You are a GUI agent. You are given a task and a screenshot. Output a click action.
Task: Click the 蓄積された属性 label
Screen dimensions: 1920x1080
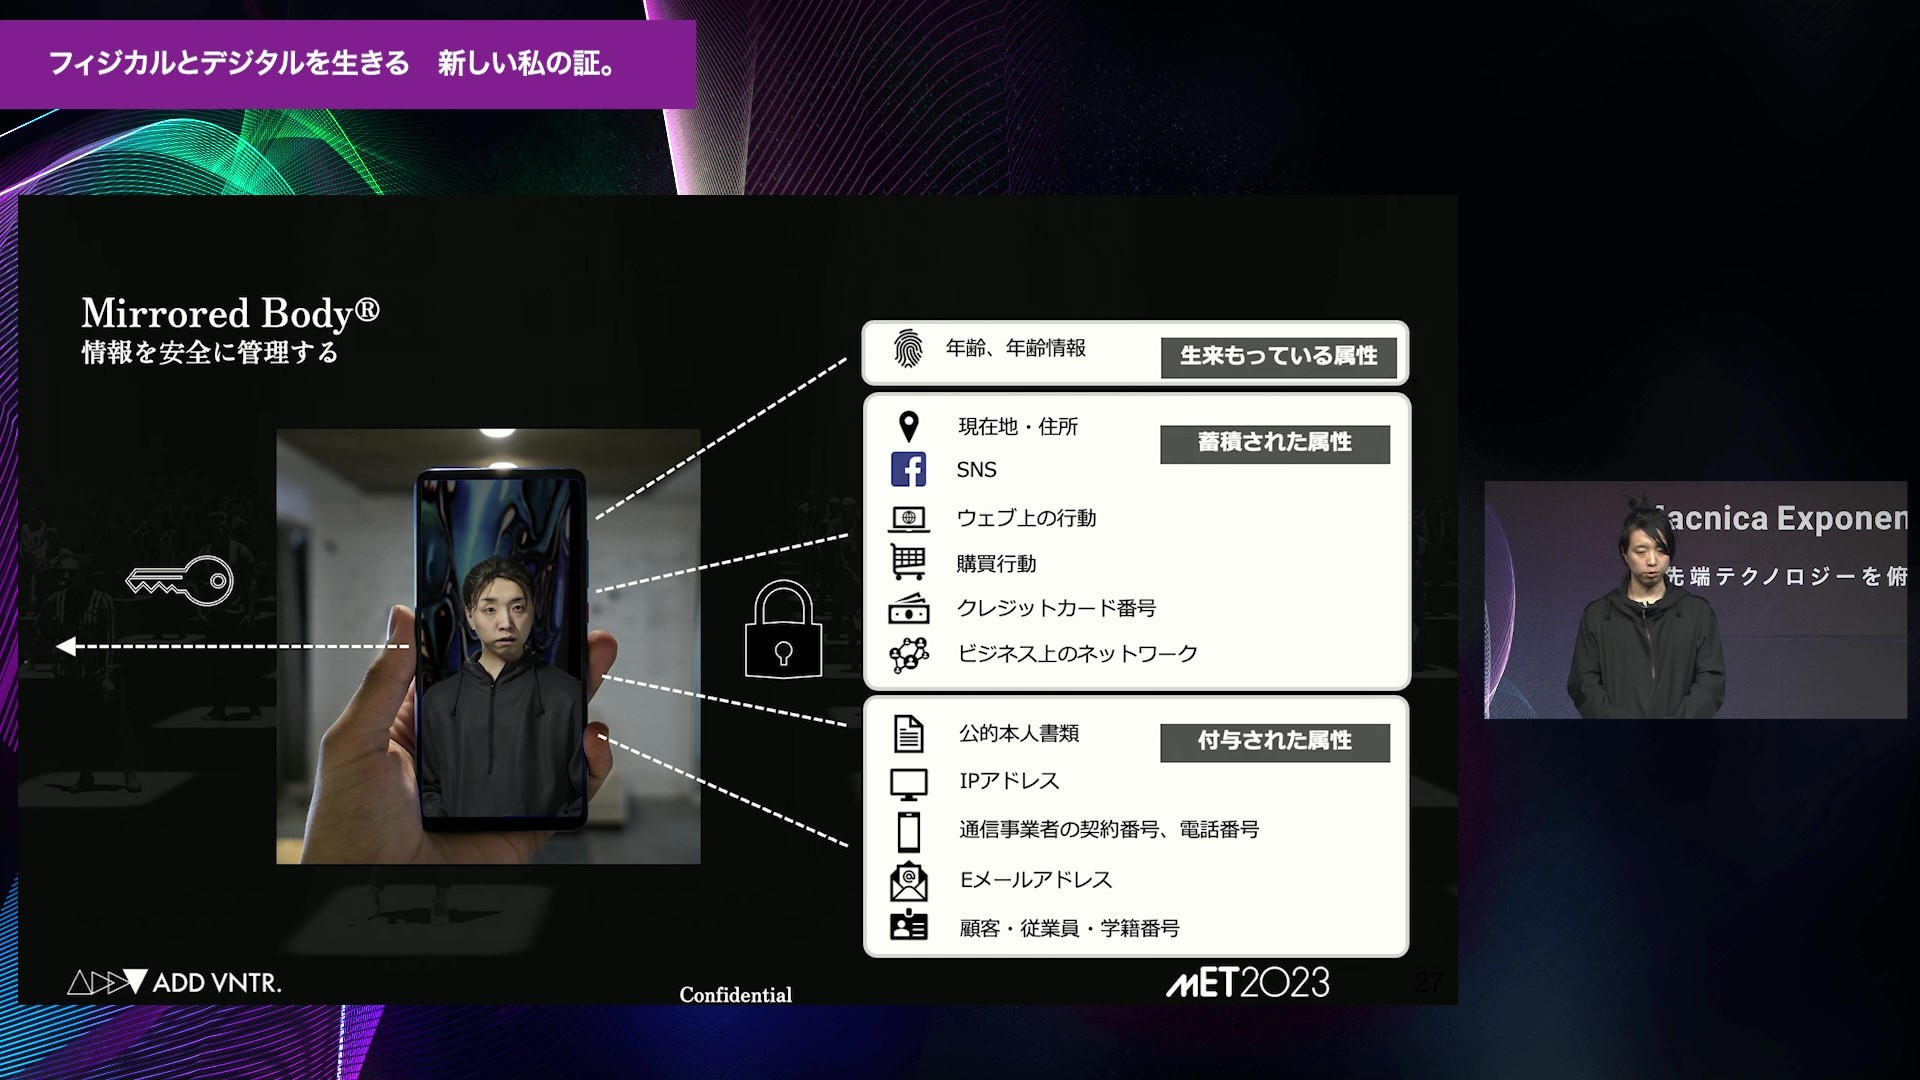tap(1274, 443)
